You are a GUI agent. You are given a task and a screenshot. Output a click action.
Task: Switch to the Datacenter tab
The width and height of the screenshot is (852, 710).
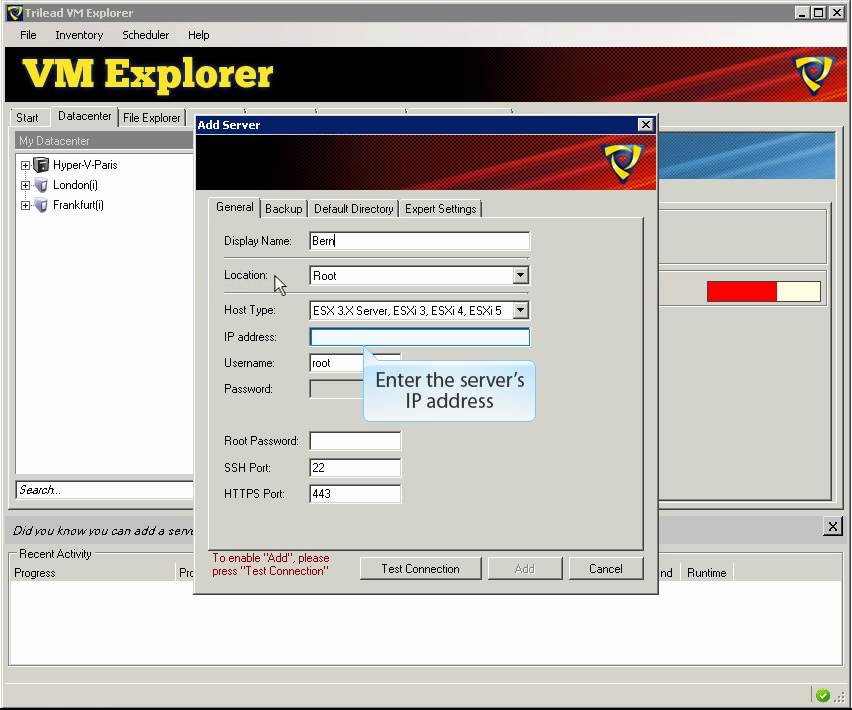coord(84,116)
